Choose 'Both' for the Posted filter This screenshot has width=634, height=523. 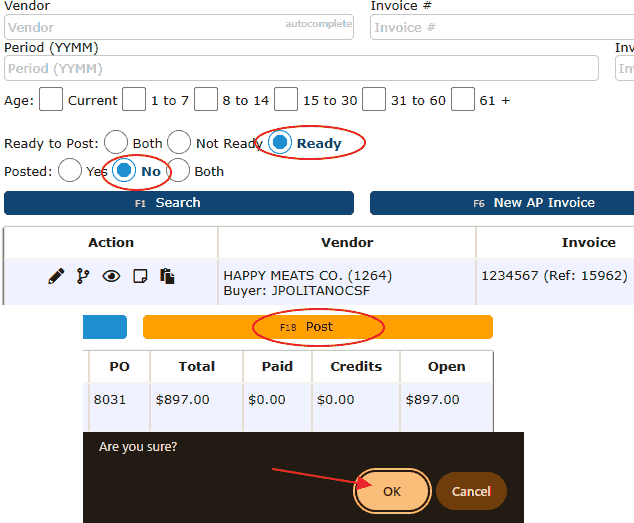(x=178, y=171)
